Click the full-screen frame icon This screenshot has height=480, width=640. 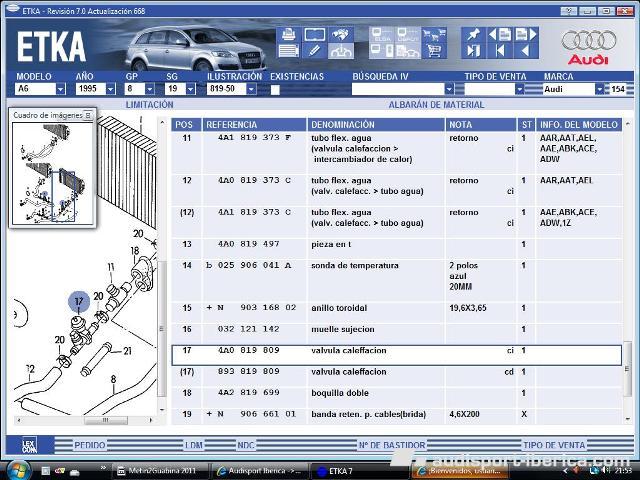[315, 35]
